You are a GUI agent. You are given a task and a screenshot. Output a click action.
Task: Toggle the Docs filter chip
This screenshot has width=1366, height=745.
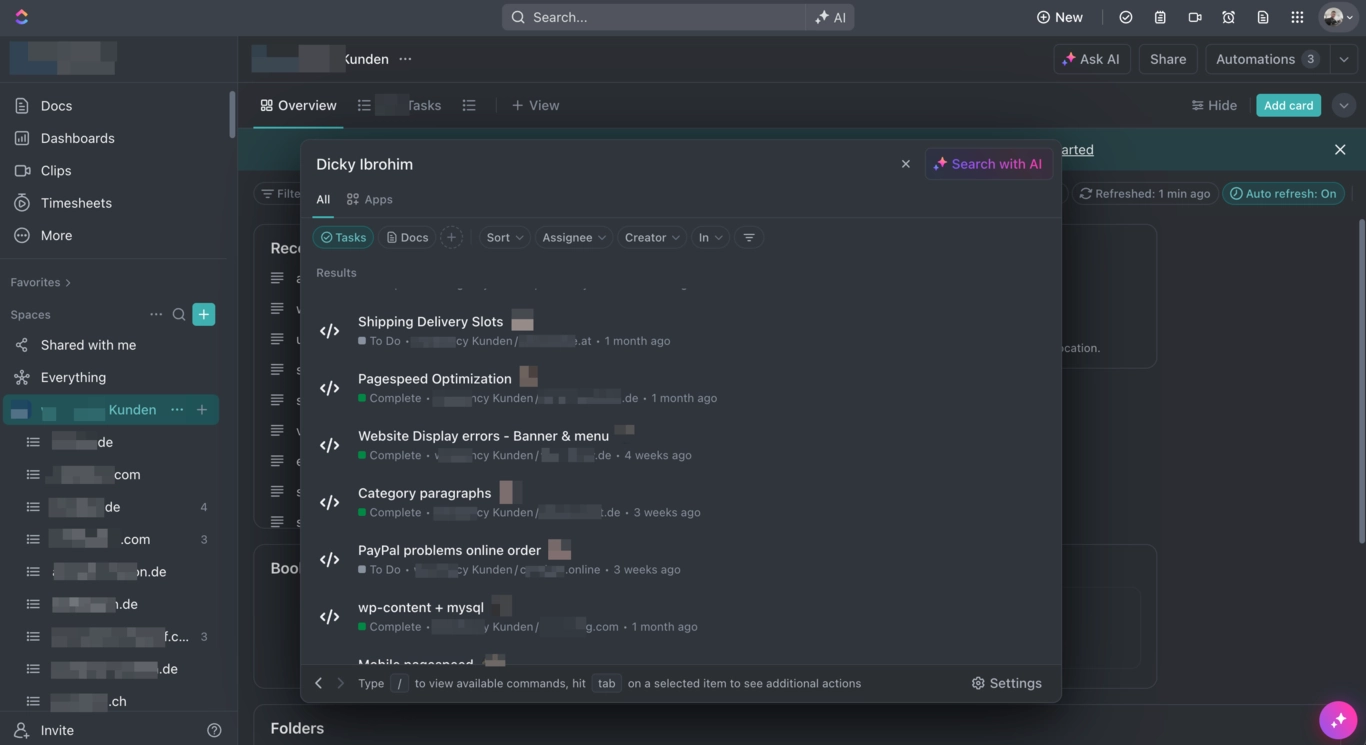[x=407, y=237]
